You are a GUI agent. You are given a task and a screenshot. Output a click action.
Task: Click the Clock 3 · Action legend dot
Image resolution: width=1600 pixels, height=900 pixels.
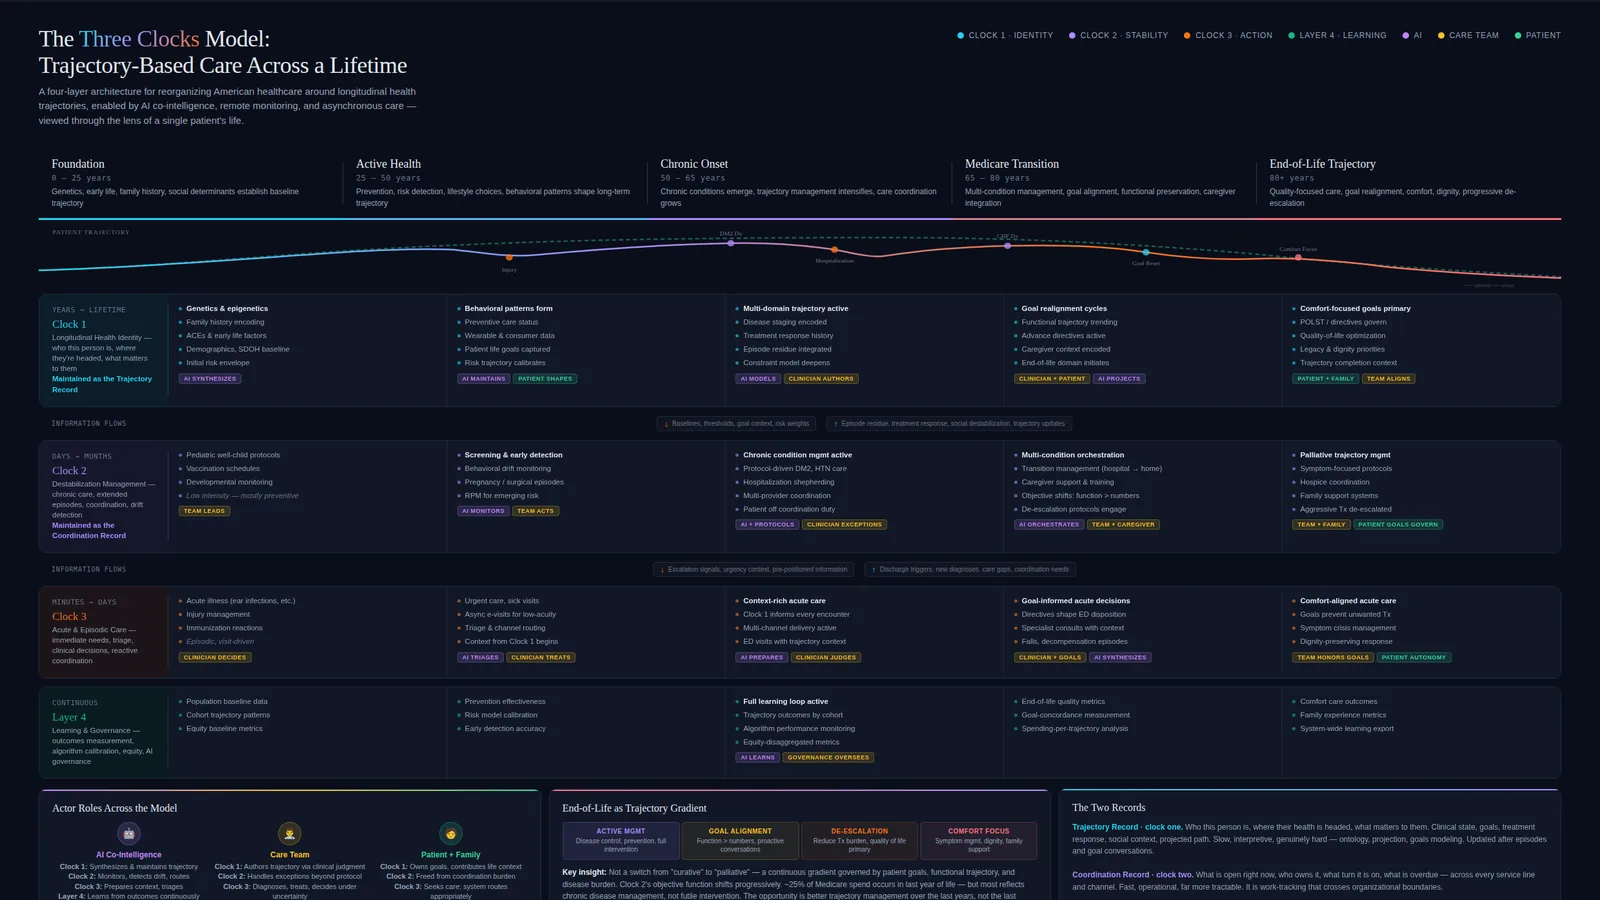[1187, 35]
